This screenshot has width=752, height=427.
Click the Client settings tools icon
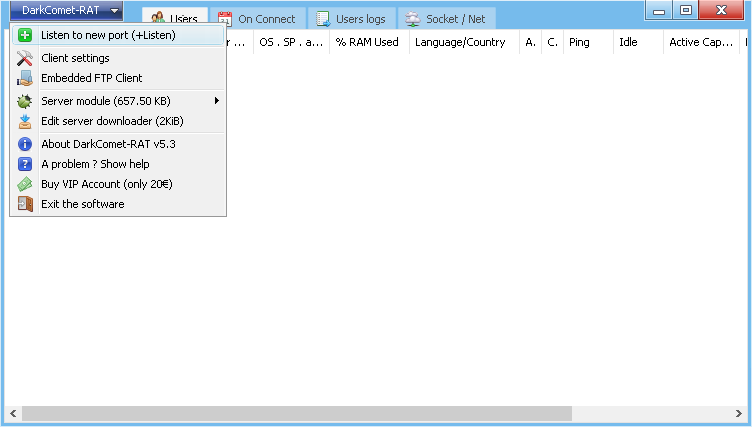(25, 58)
